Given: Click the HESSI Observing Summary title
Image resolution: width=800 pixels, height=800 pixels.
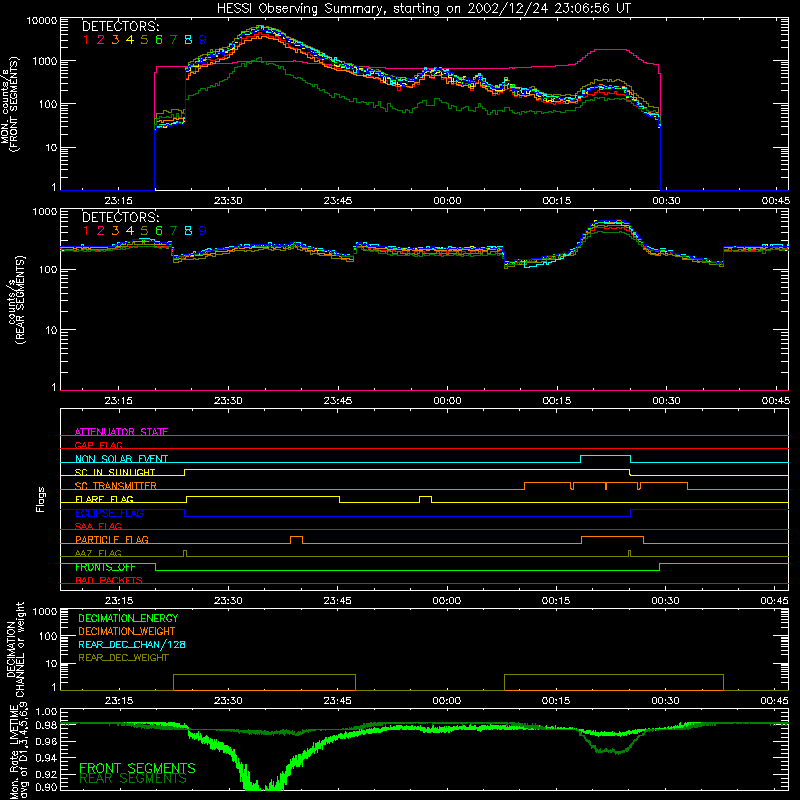Looking at the screenshot, I should pyautogui.click(x=423, y=8).
